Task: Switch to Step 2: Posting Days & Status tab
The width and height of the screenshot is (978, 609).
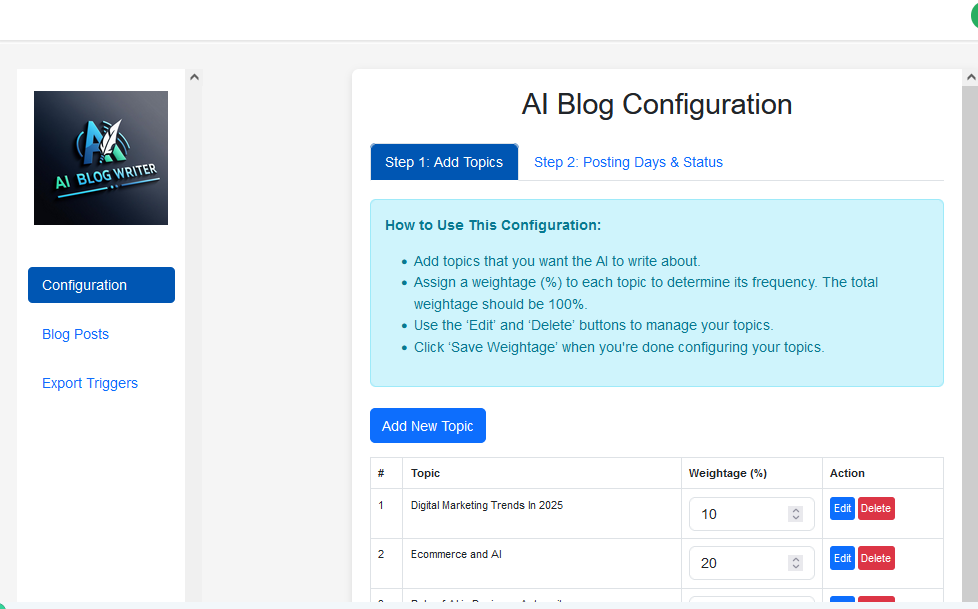Action: point(628,161)
